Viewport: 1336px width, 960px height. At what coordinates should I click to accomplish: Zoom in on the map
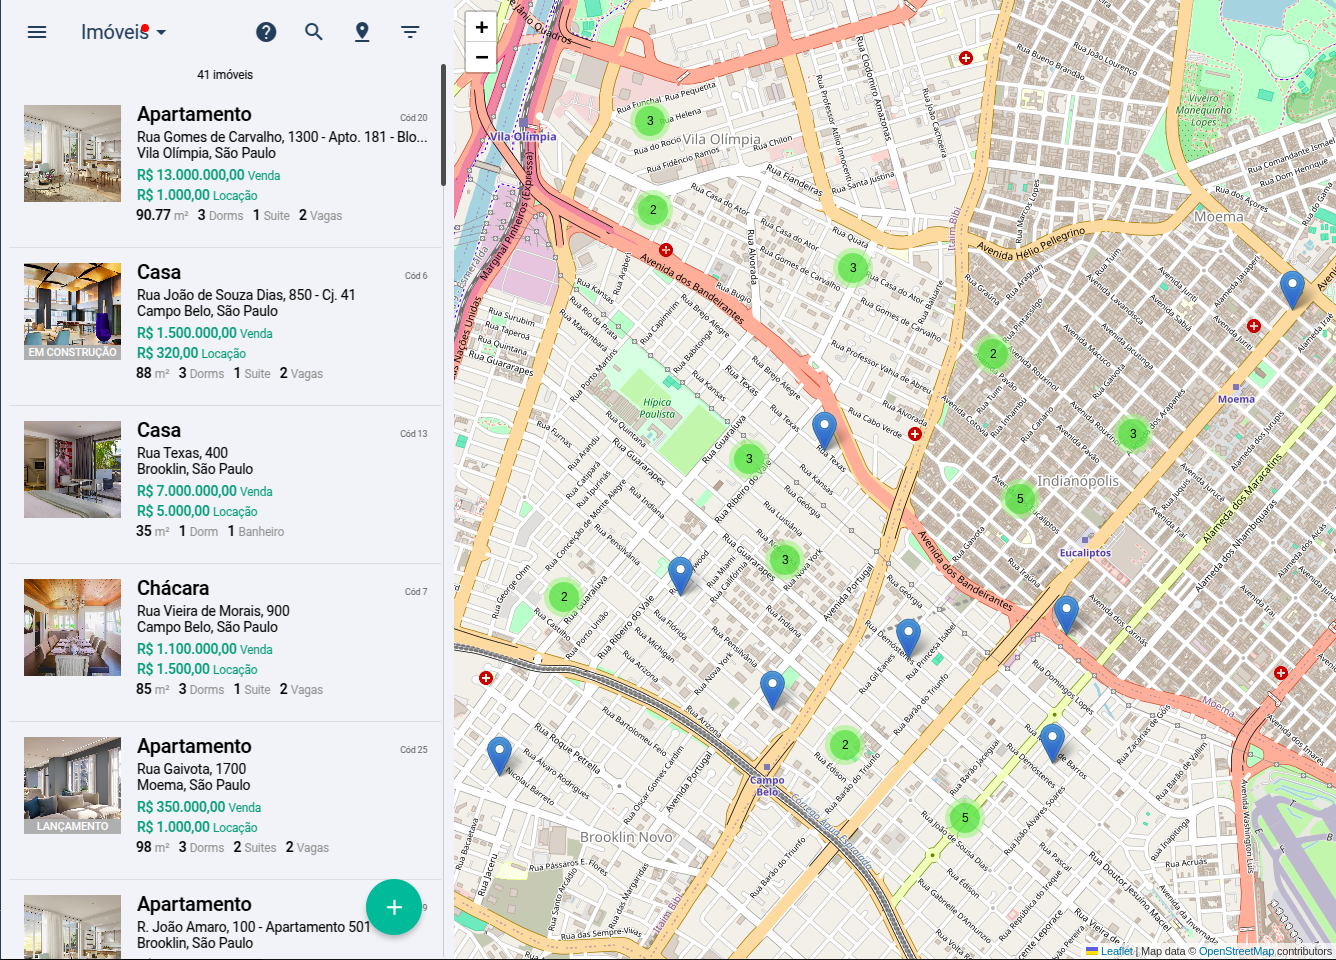[482, 27]
